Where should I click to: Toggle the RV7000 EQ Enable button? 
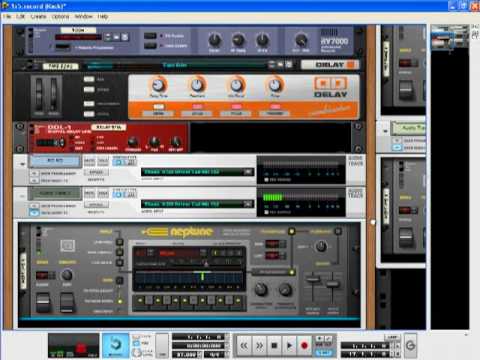pyautogui.click(x=150, y=36)
